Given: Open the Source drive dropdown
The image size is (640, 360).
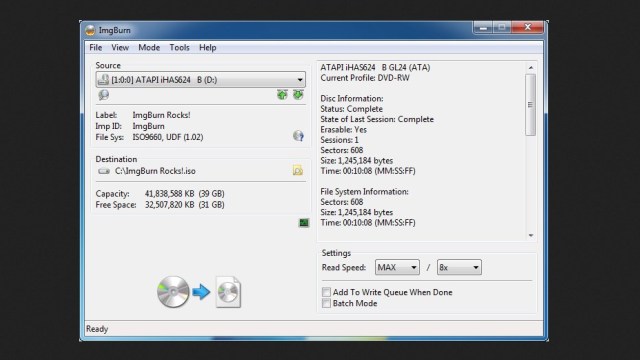Looking at the screenshot, I should [200, 80].
